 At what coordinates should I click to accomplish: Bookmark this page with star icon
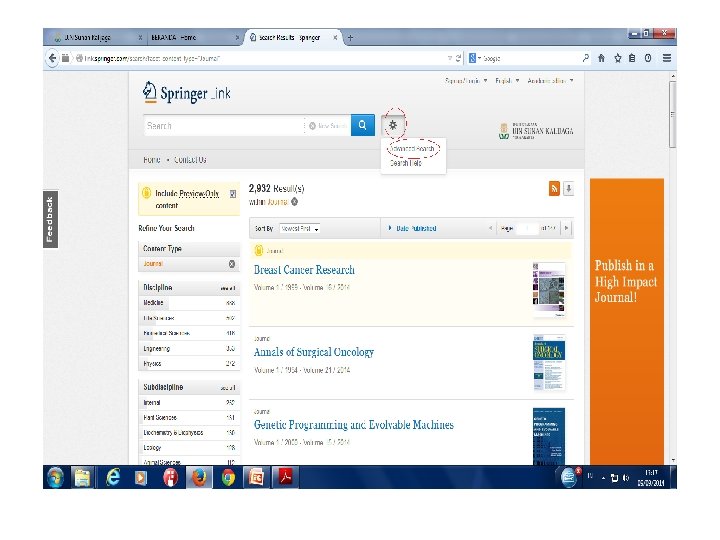pyautogui.click(x=618, y=58)
